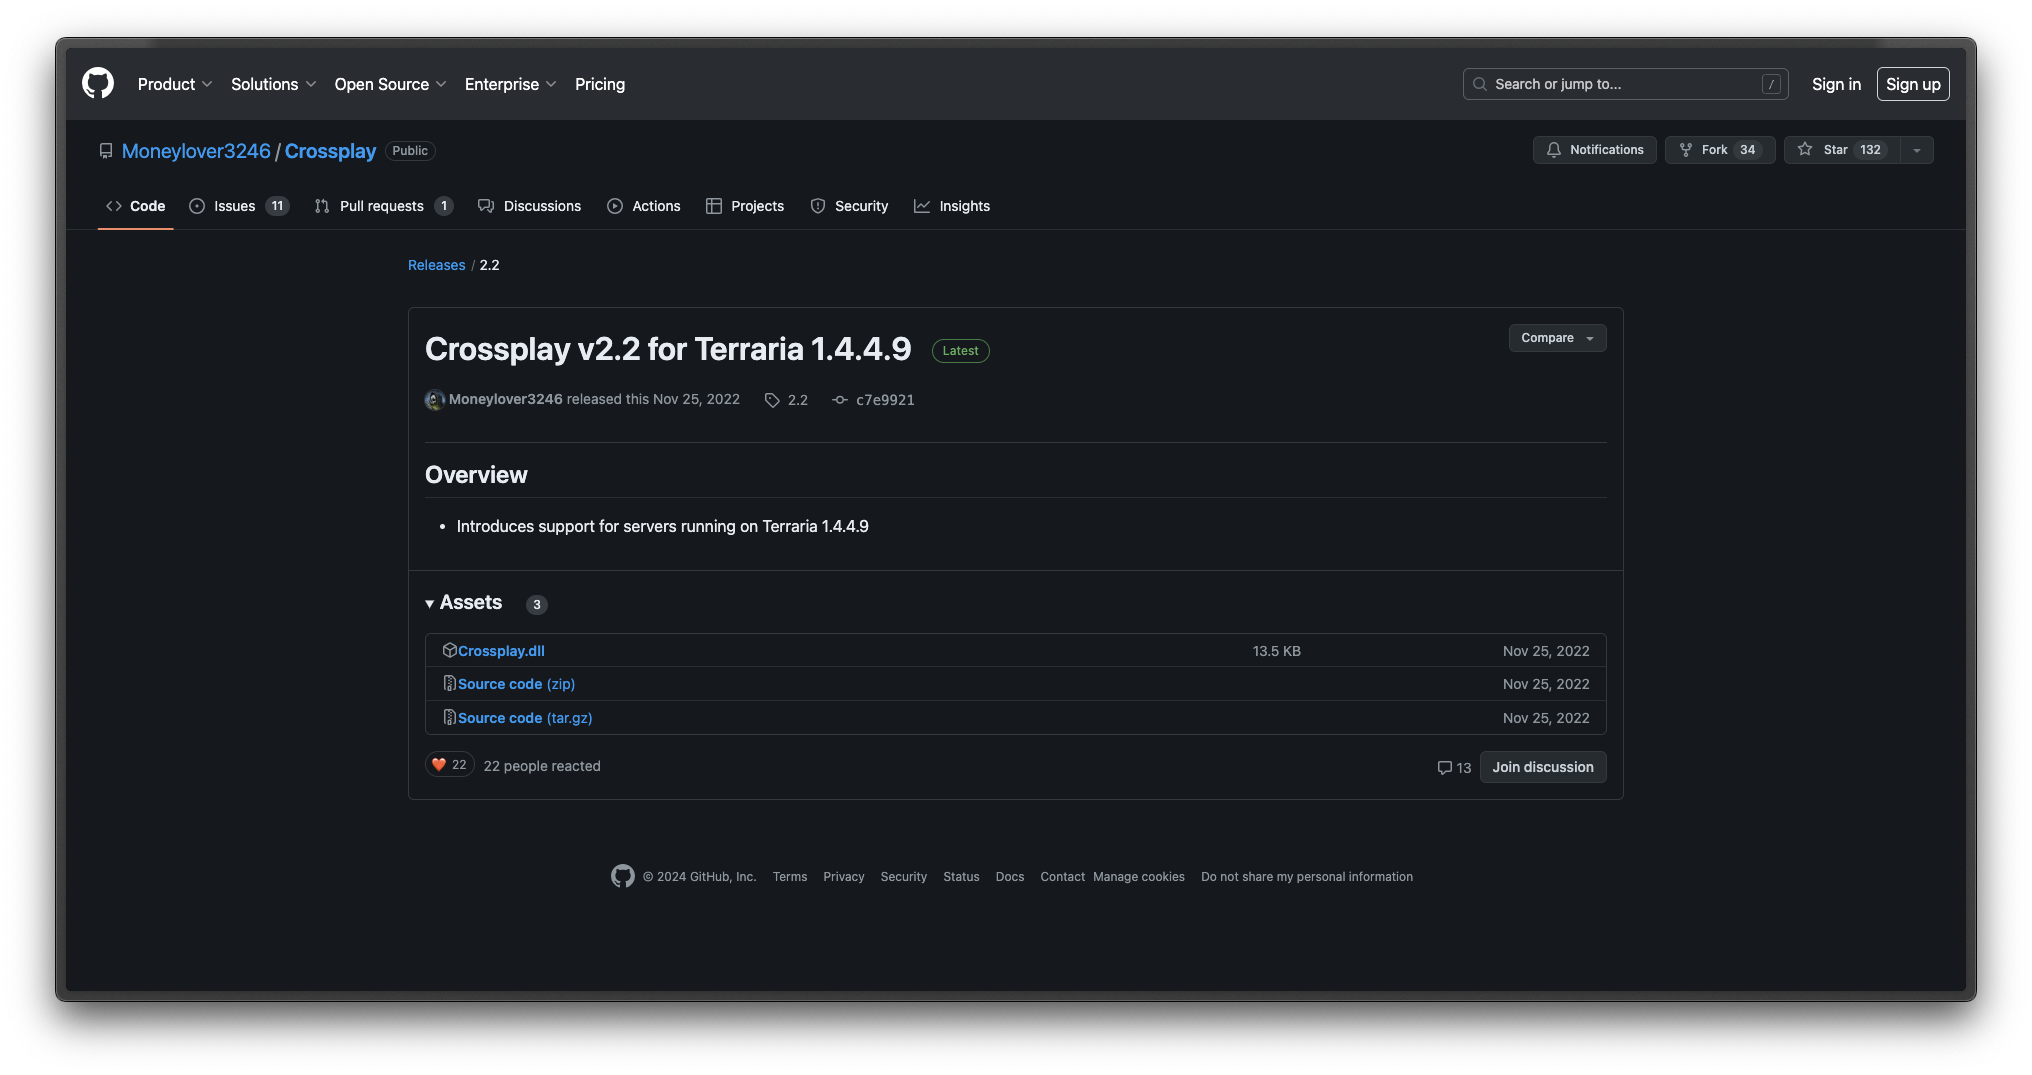Open release author Moneylover3246 link
Screen dimensions: 2032x1075
pyautogui.click(x=506, y=399)
